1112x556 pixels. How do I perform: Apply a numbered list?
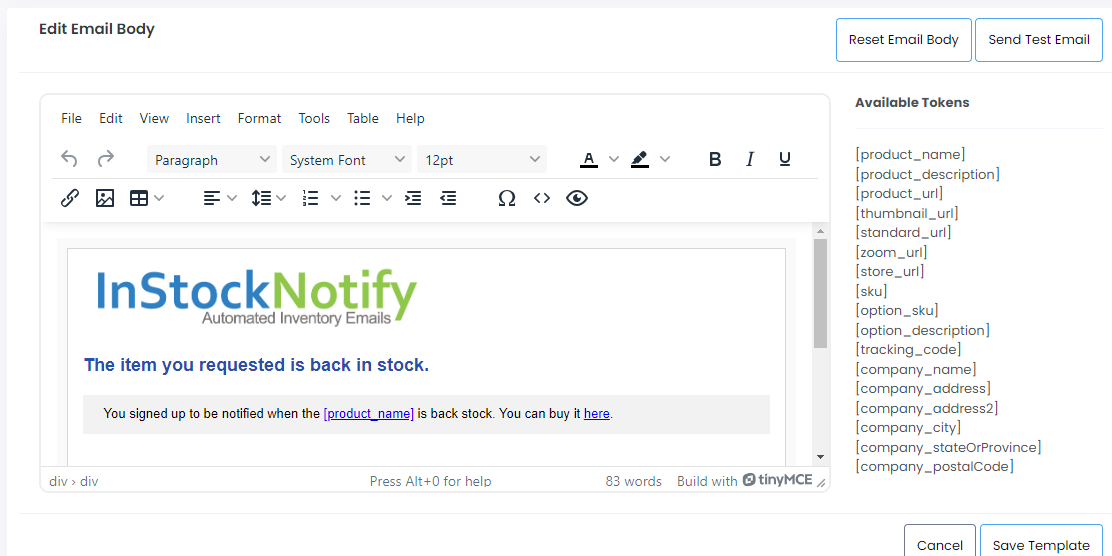pyautogui.click(x=311, y=199)
